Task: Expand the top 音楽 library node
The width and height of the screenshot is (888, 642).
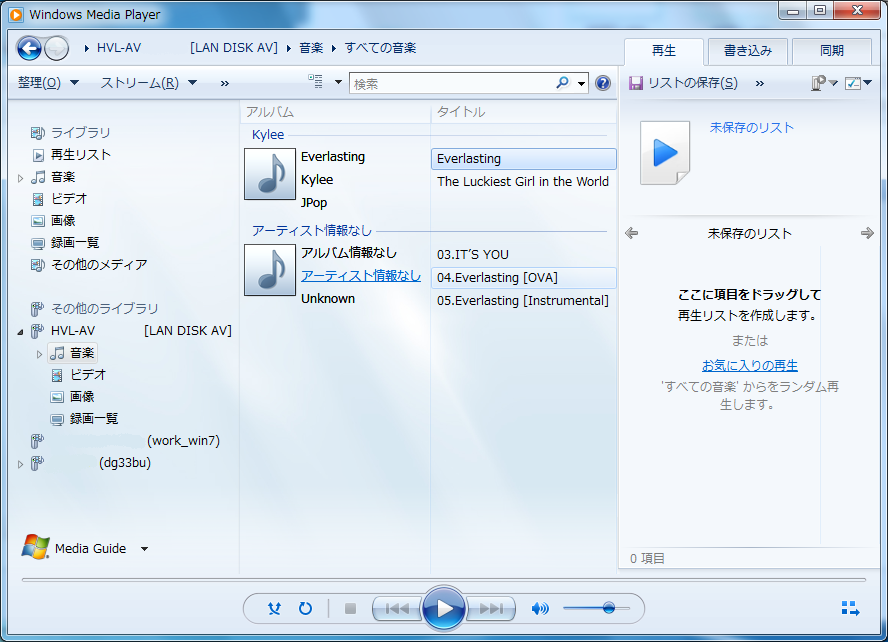Action: point(20,178)
